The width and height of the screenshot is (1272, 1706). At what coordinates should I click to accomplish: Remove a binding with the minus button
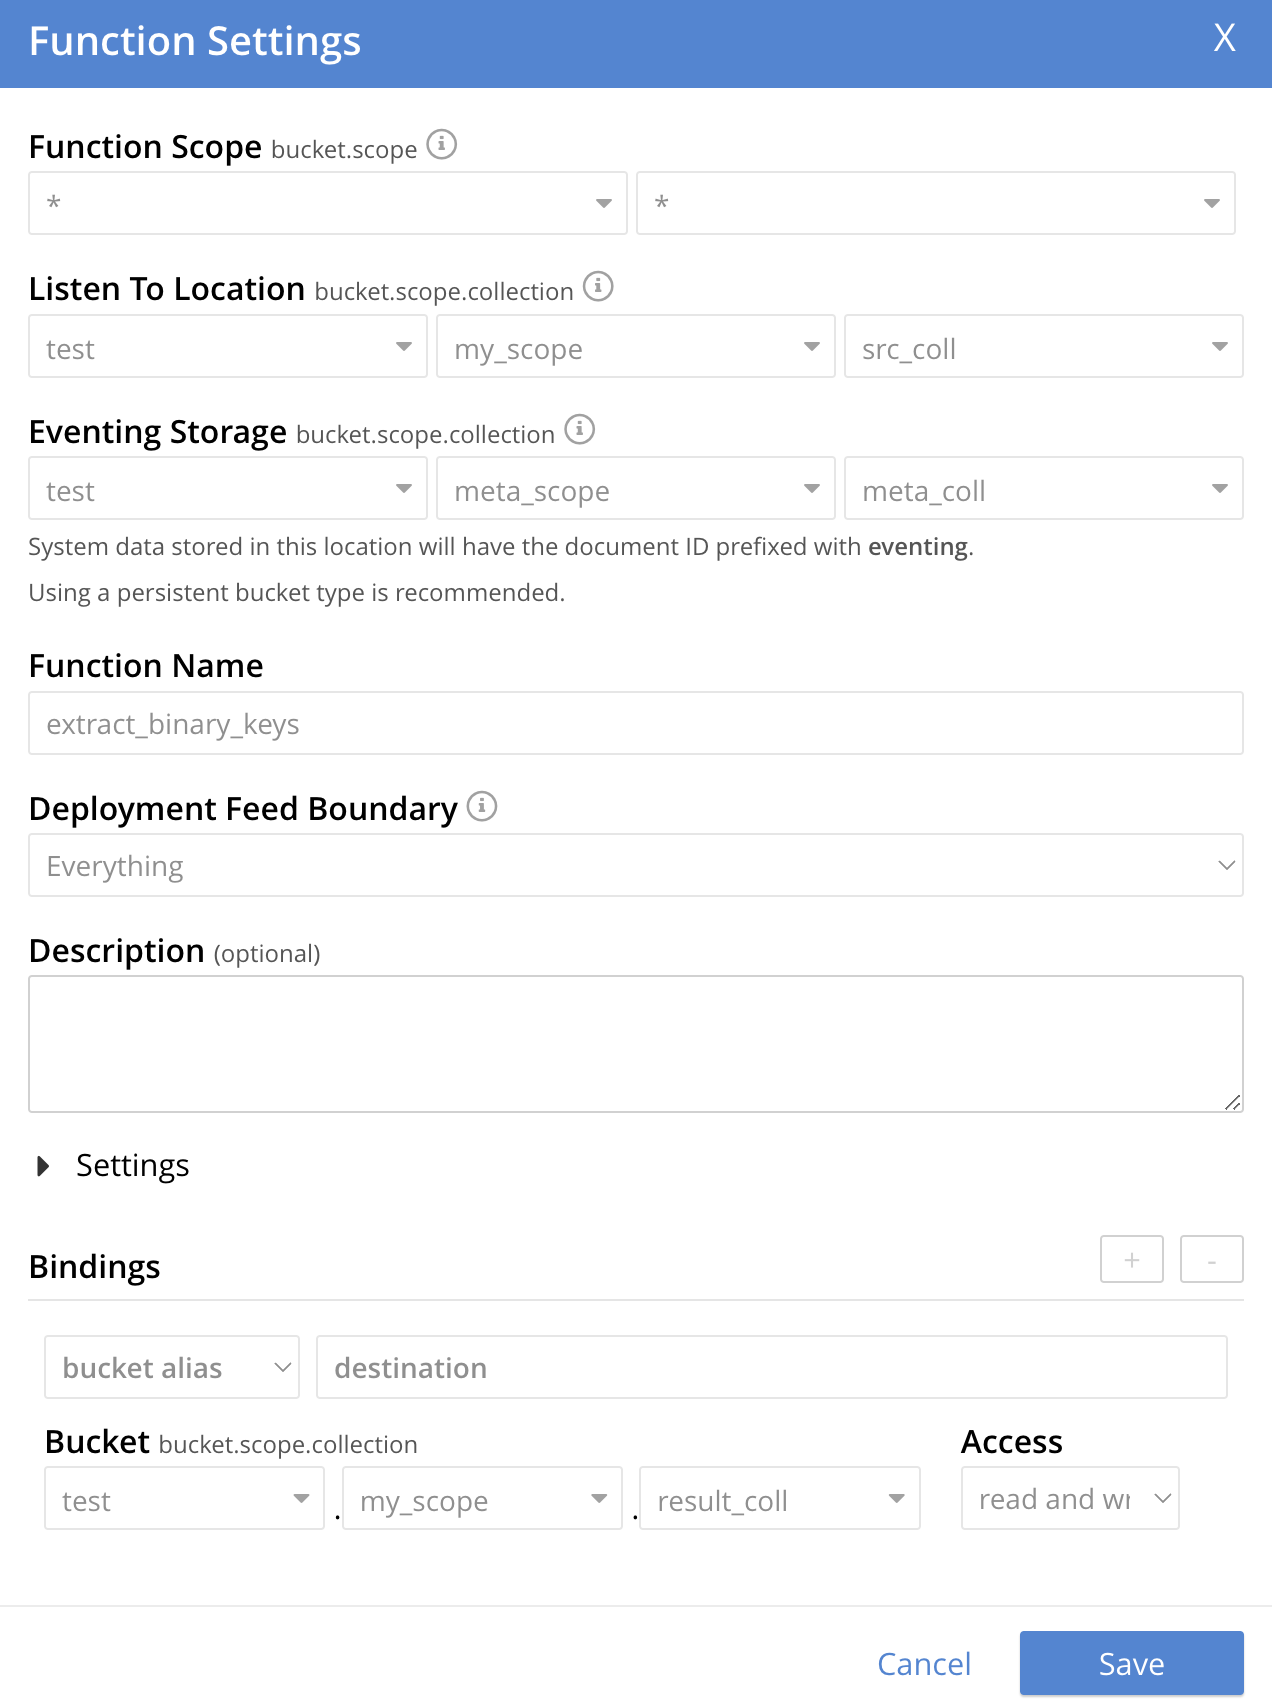tap(1212, 1259)
